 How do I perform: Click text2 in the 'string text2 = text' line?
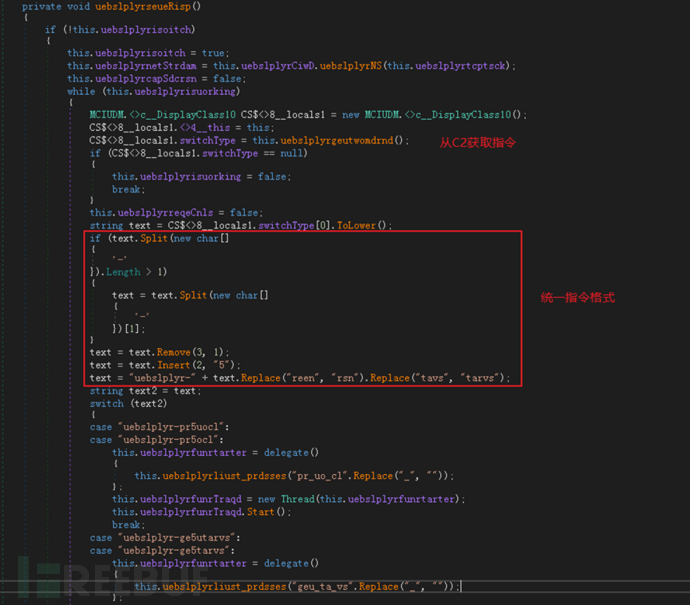pyautogui.click(x=143, y=391)
